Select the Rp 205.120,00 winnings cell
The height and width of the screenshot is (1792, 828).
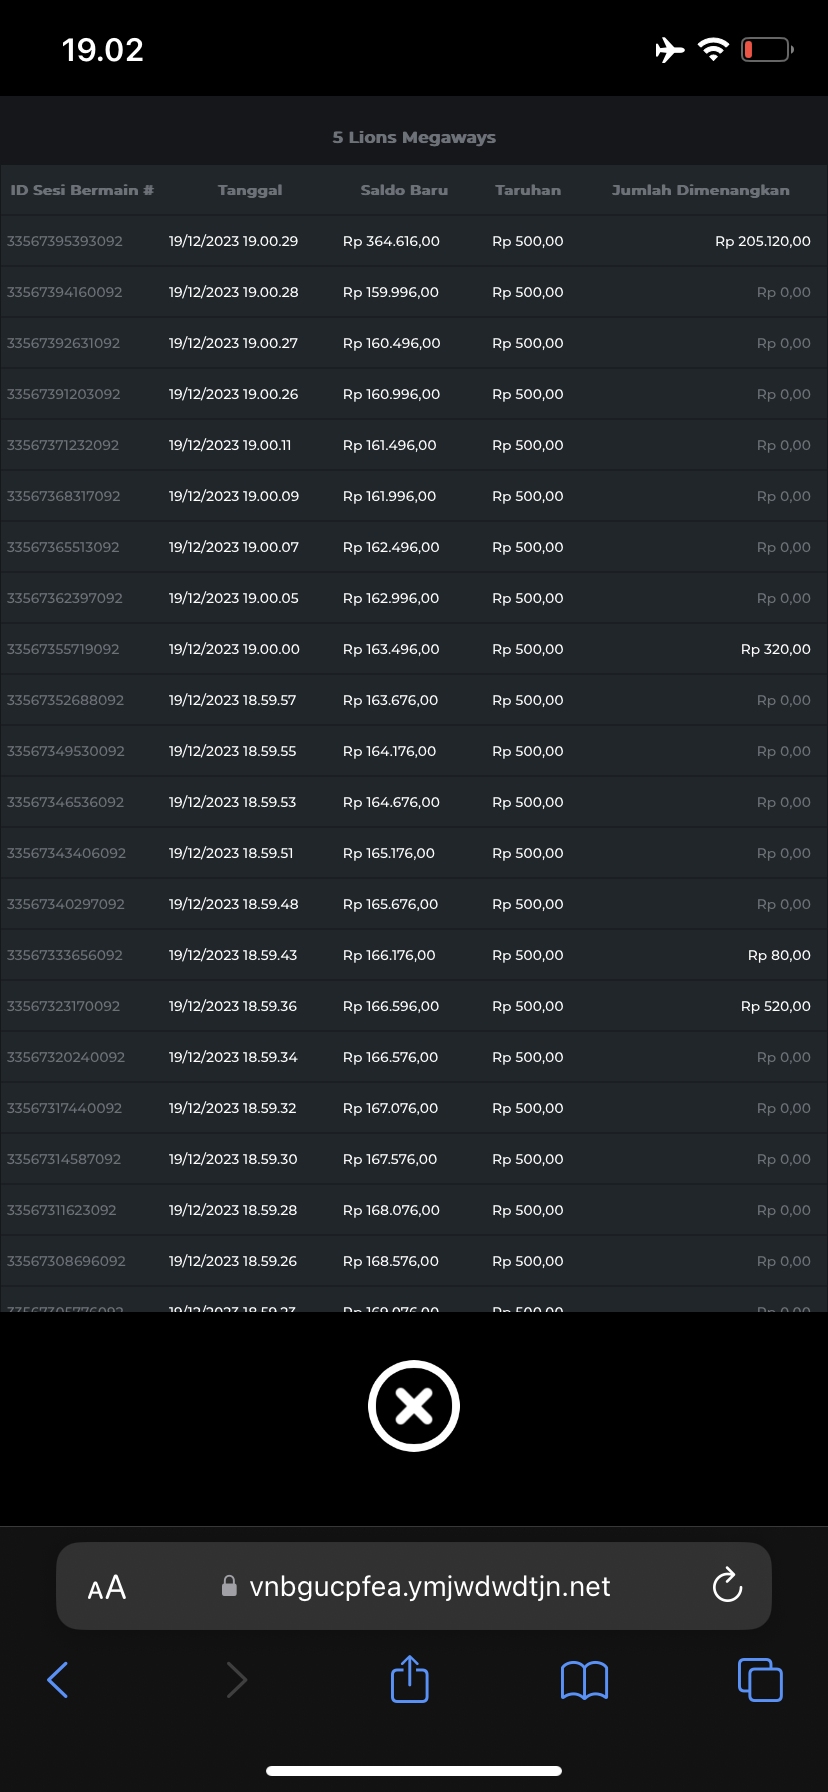click(763, 241)
